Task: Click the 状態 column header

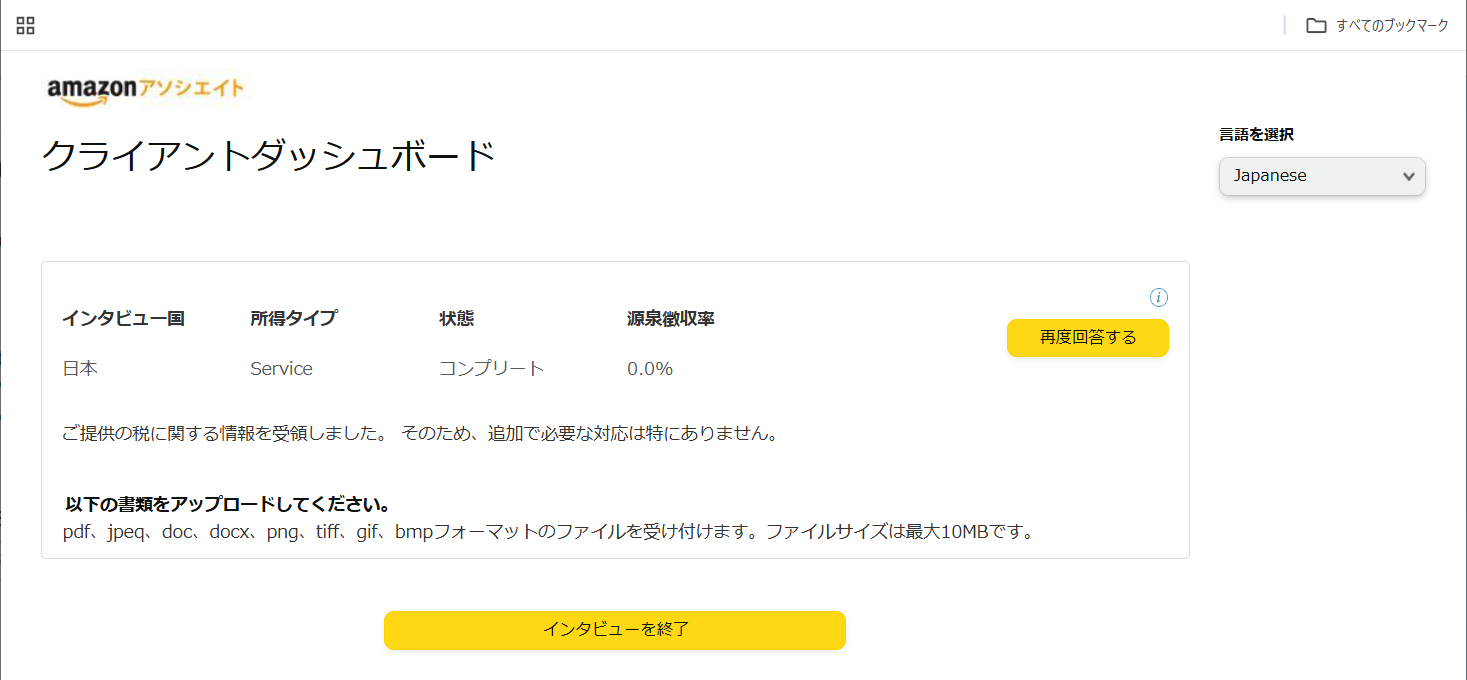Action: [x=456, y=319]
